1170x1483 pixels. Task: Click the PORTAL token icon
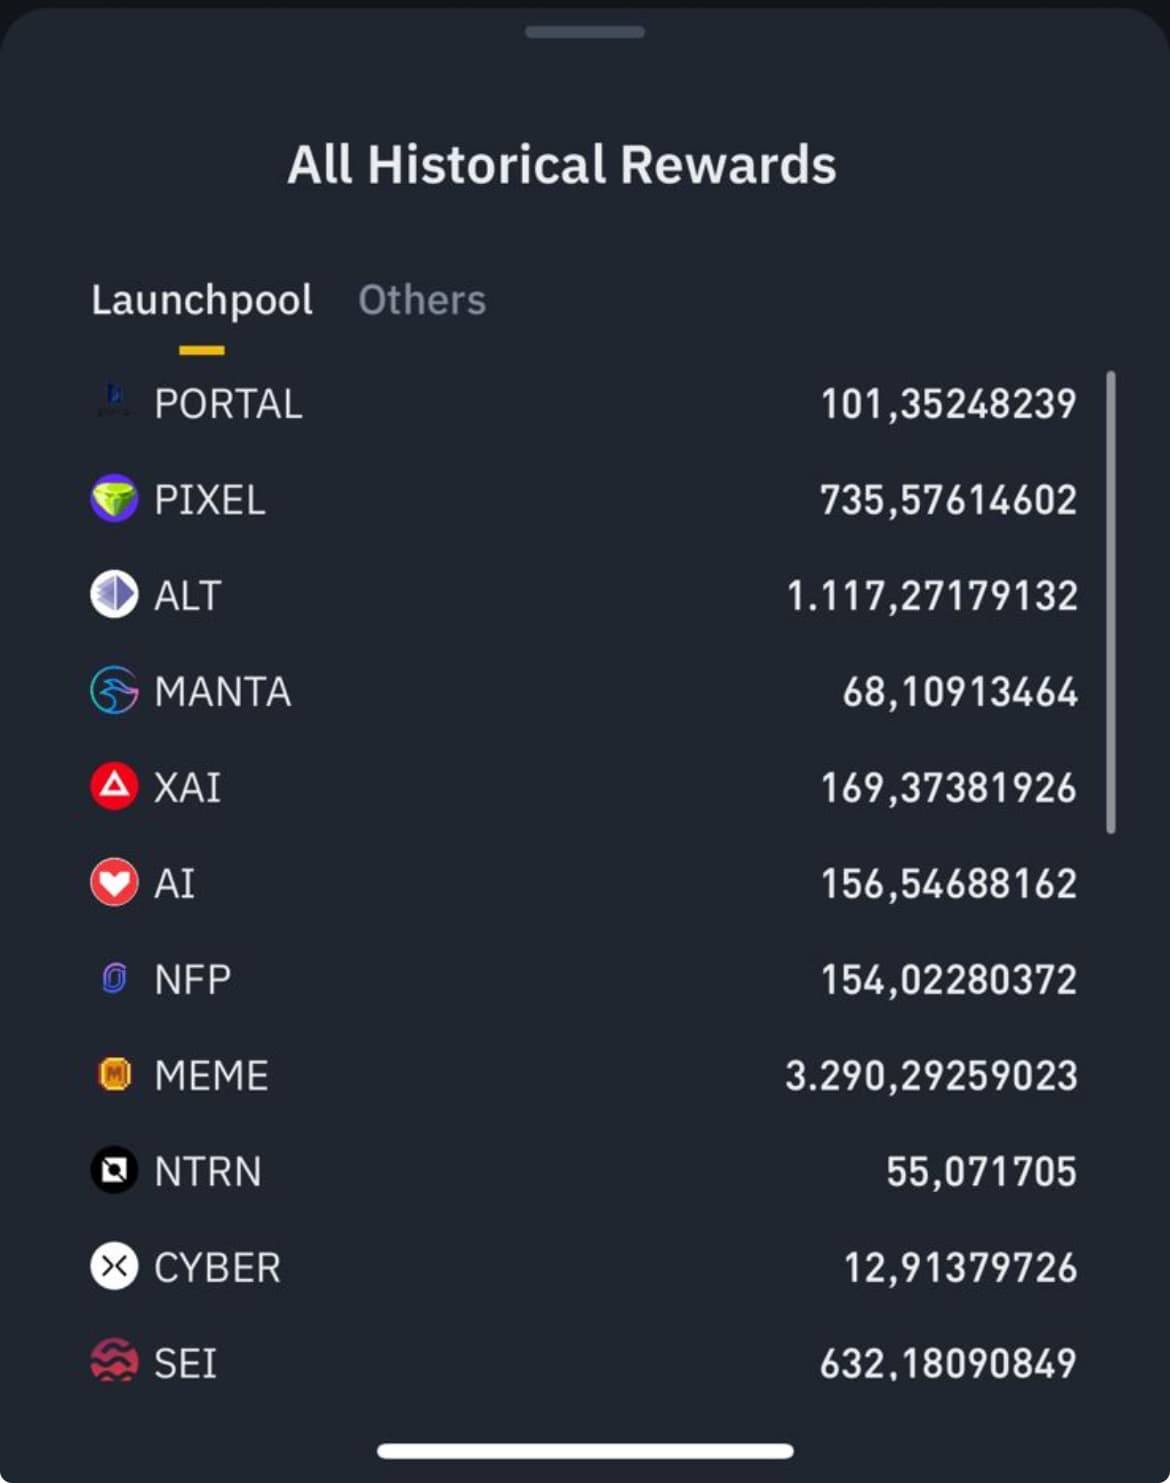114,402
